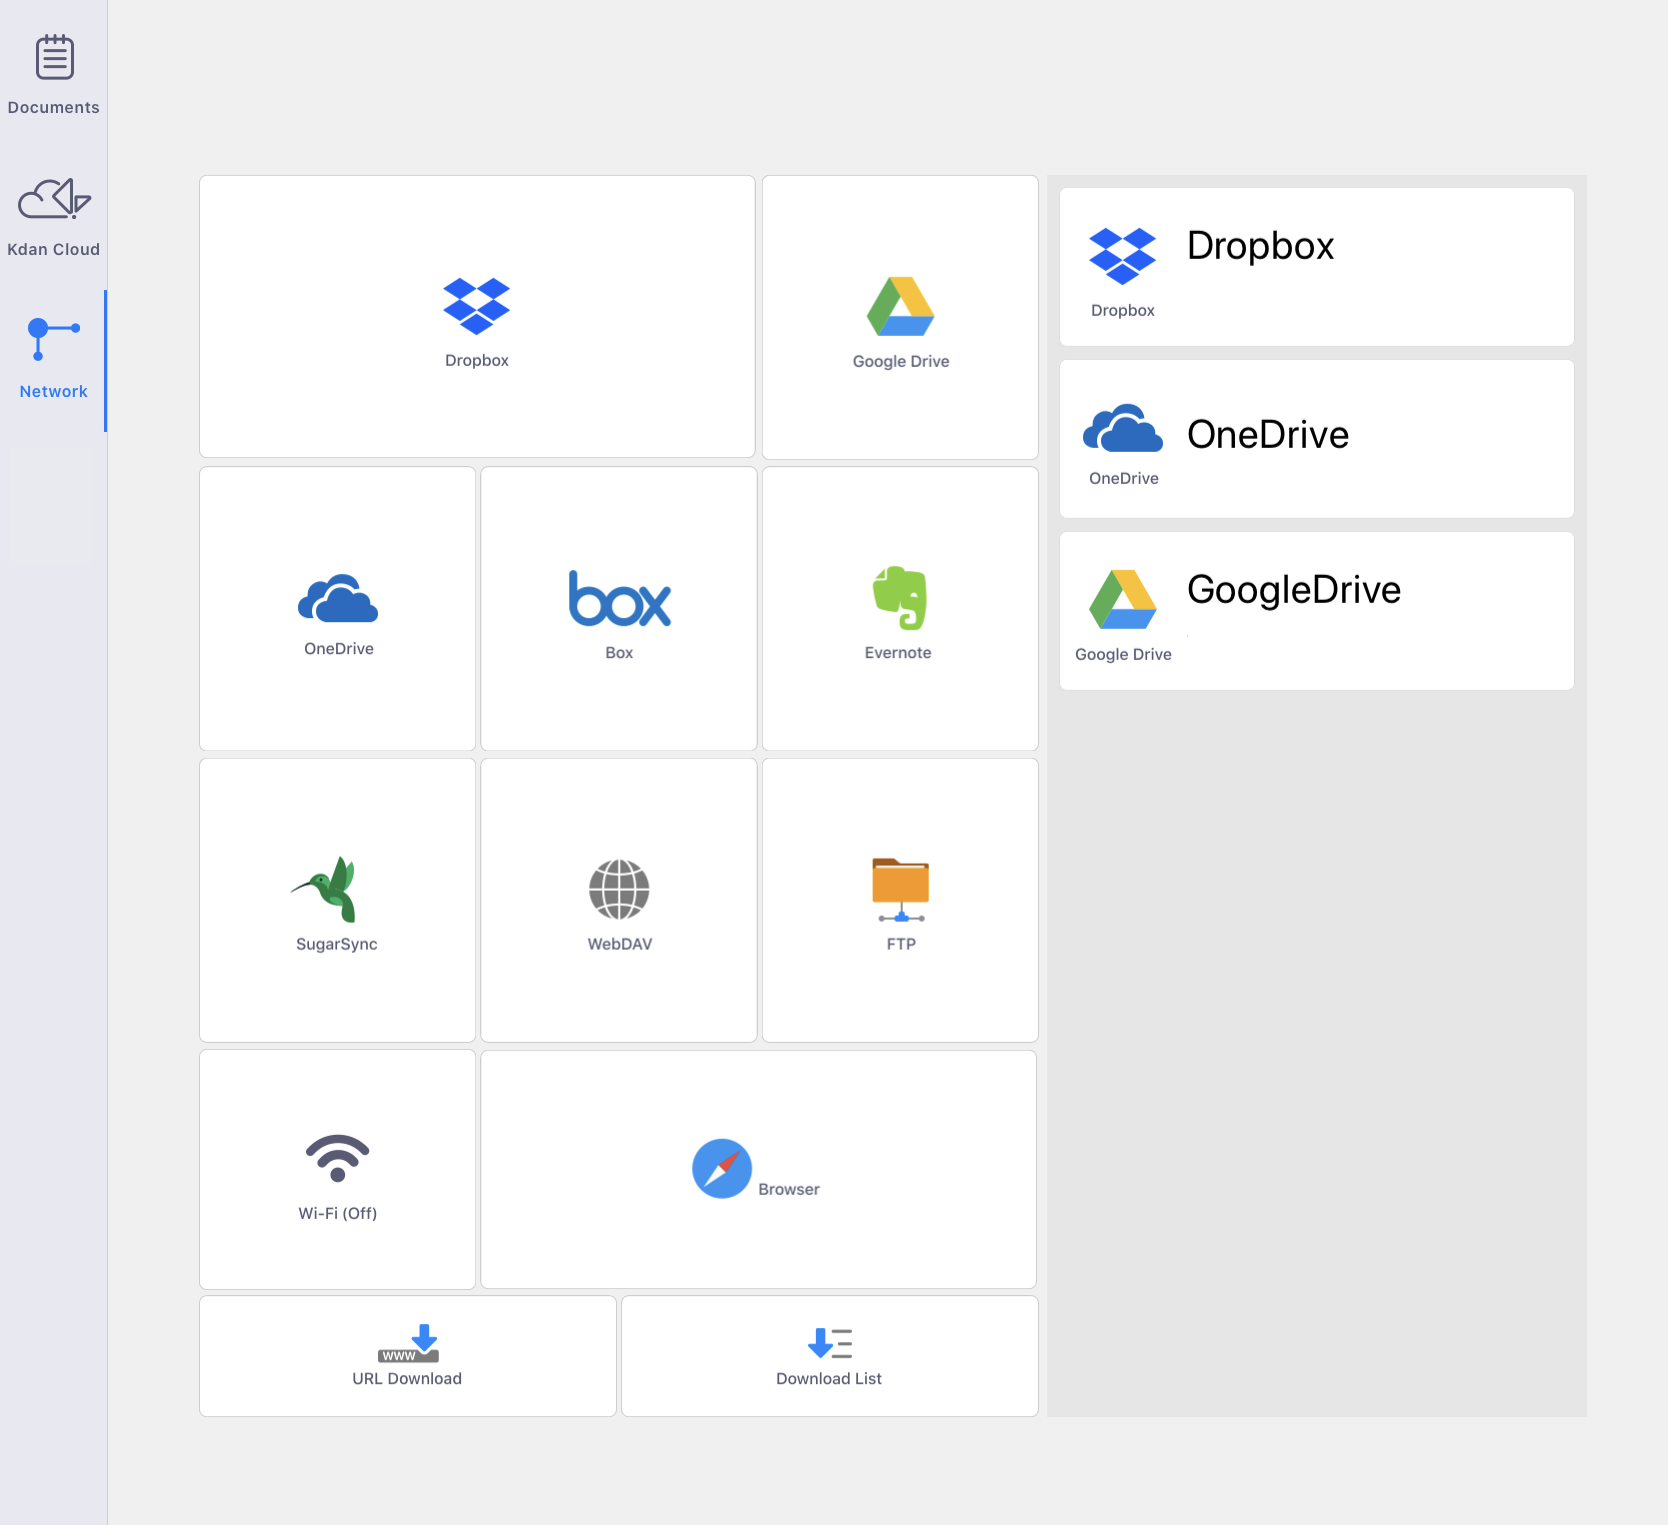Image resolution: width=1668 pixels, height=1525 pixels.
Task: Click the "Browser" label text
Action: point(789,1189)
